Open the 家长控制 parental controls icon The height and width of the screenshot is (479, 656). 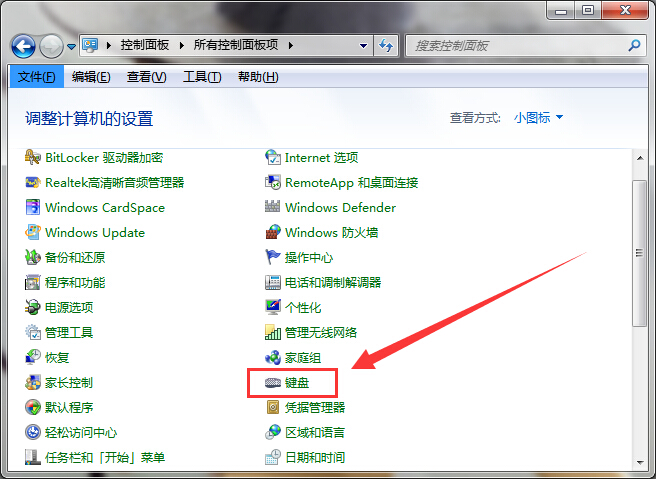pos(34,382)
